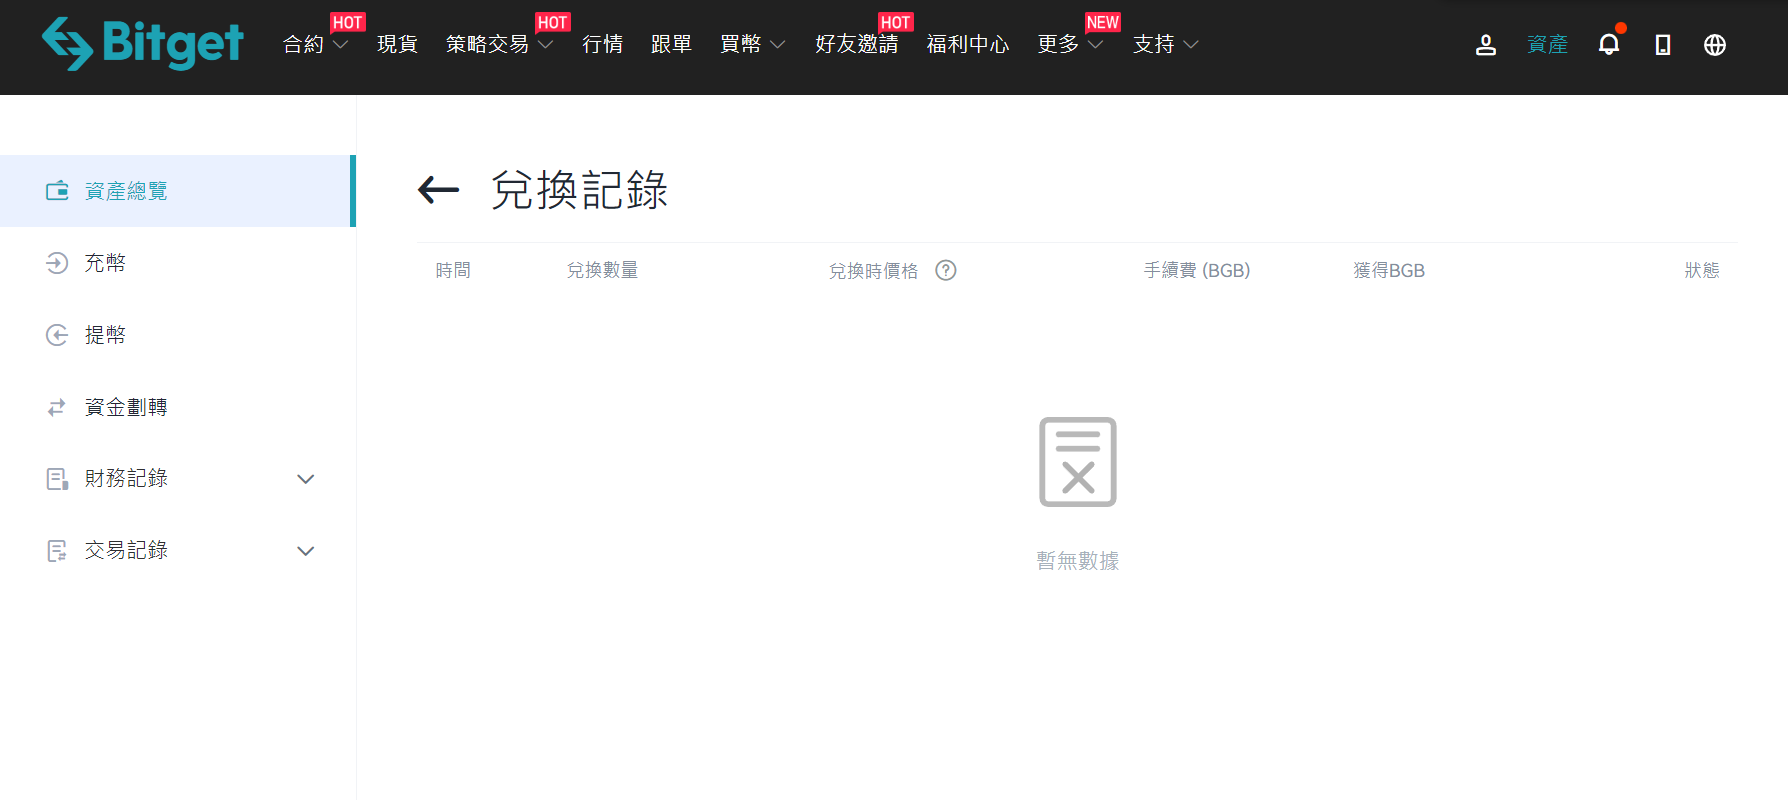Expand the 交易記錄 chevron
Image resolution: width=1788 pixels, height=800 pixels.
click(306, 551)
